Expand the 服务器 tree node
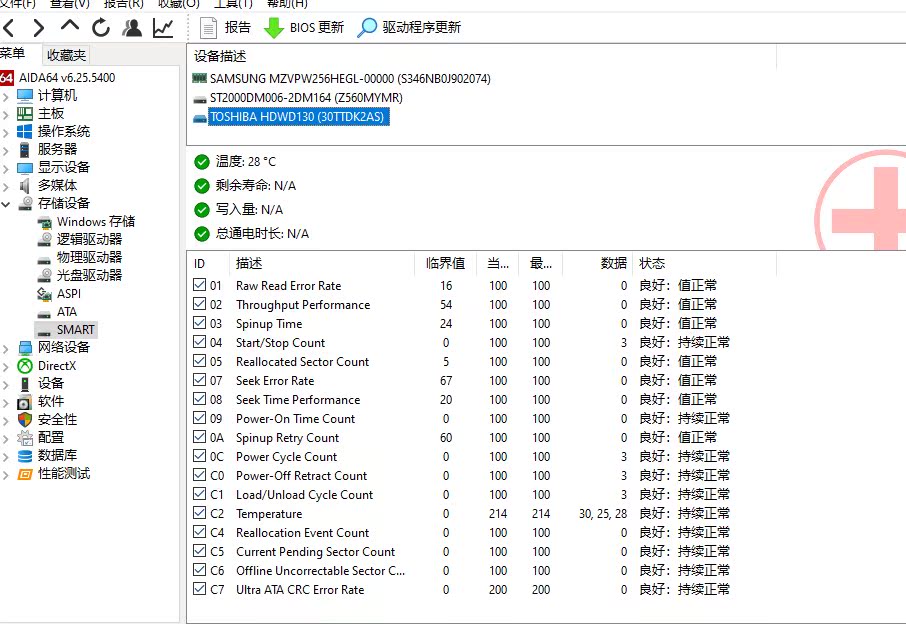 (6, 150)
